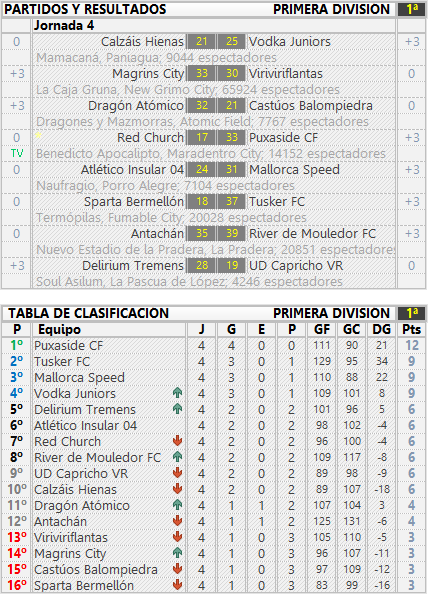
Task: Select the Magrins City 33-30 score box
Action: click(217, 73)
